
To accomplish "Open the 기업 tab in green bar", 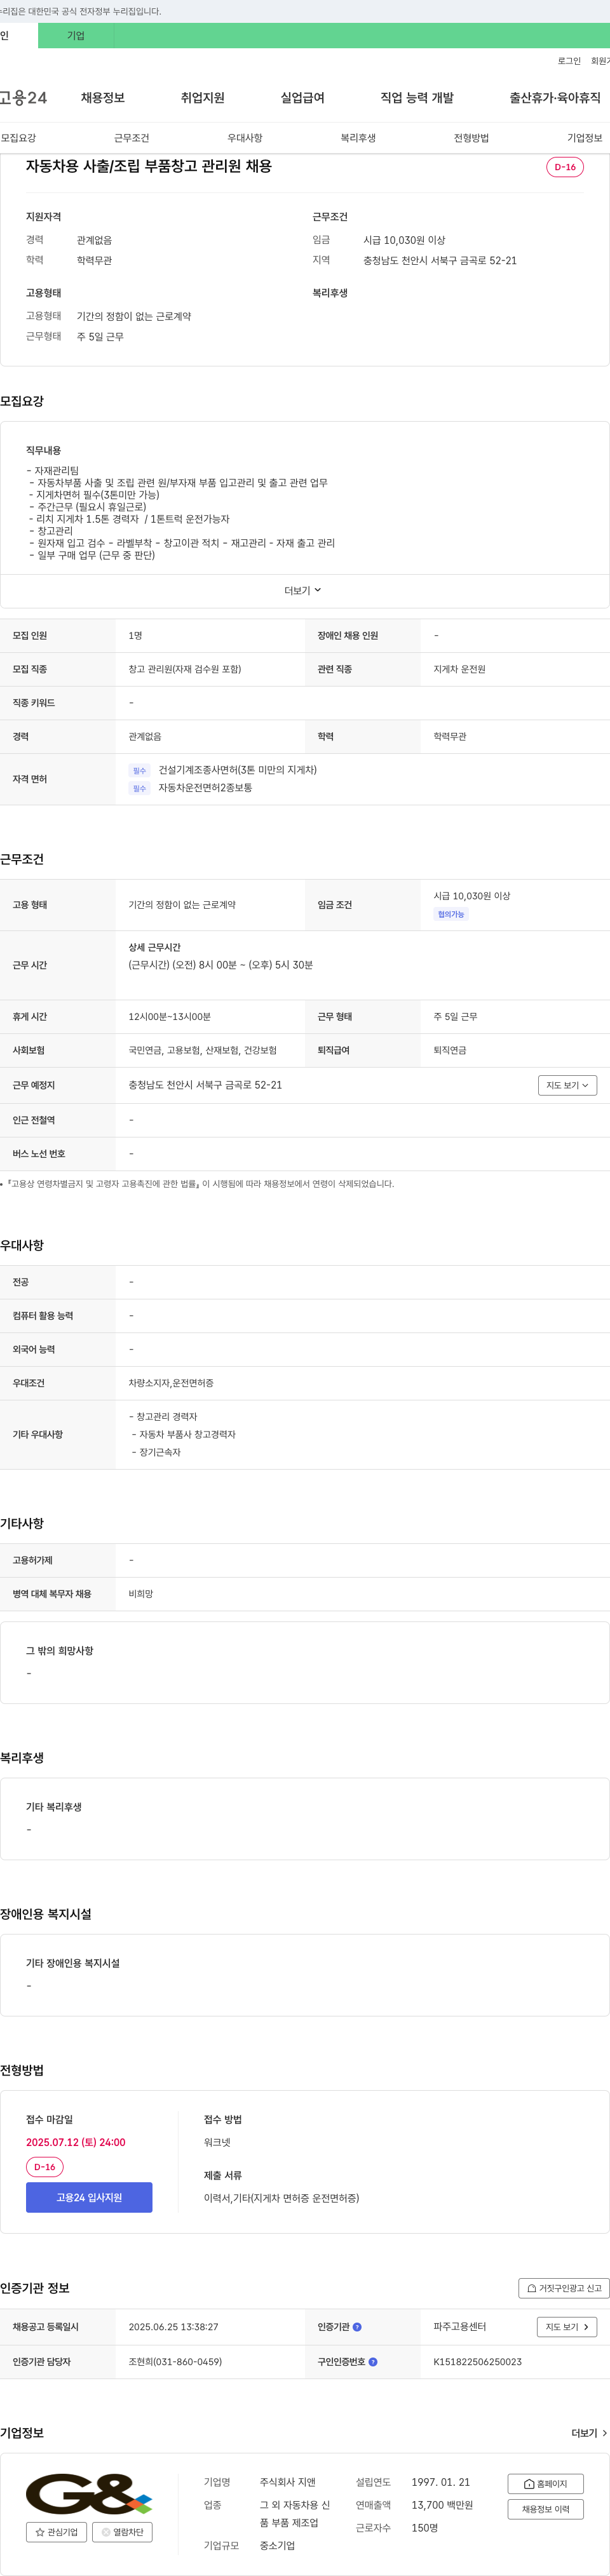I will pyautogui.click(x=76, y=36).
